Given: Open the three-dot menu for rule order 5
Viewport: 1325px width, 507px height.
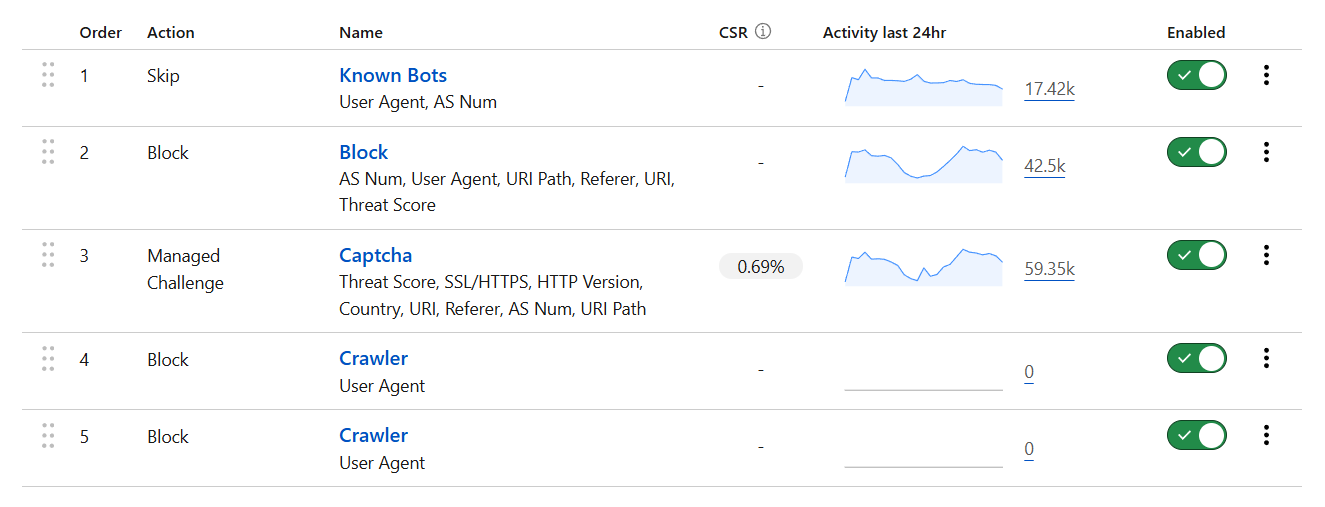Looking at the screenshot, I should [1266, 435].
